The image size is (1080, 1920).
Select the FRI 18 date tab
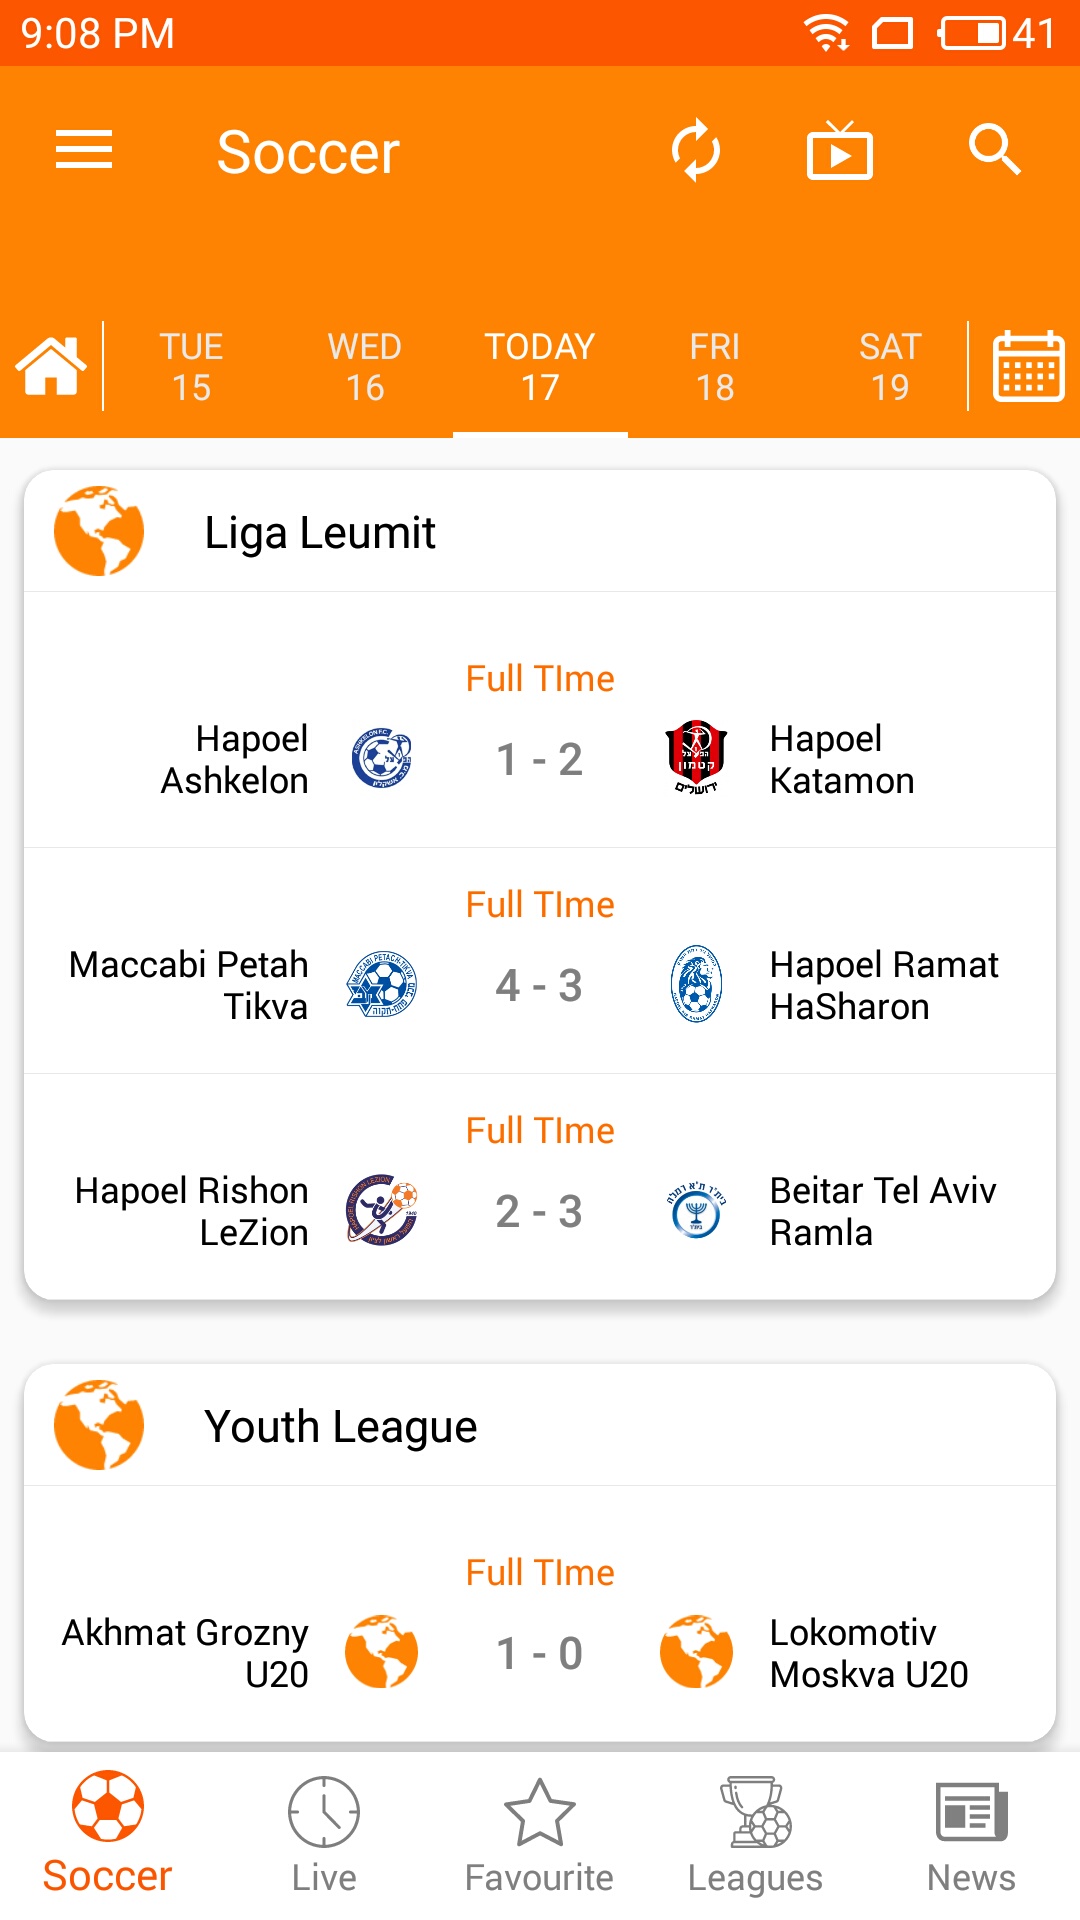pyautogui.click(x=715, y=367)
